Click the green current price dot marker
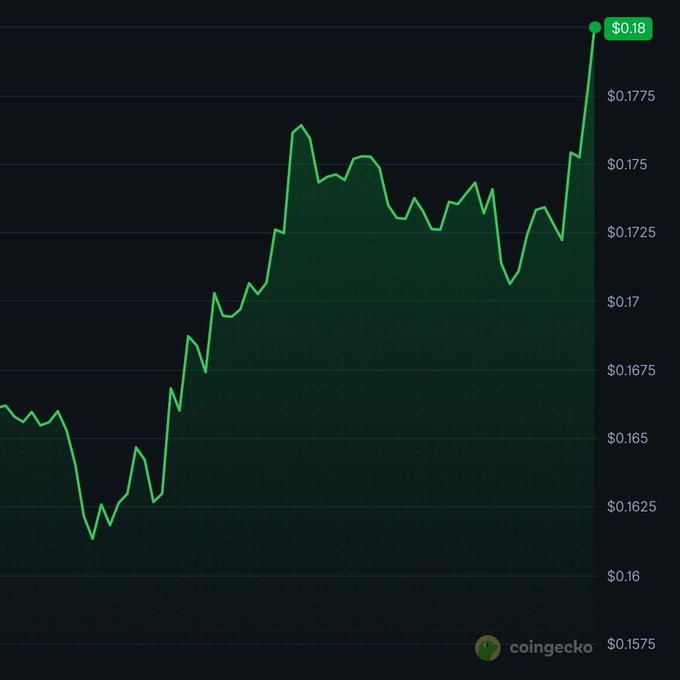Viewport: 680px width, 680px height. pyautogui.click(x=595, y=27)
